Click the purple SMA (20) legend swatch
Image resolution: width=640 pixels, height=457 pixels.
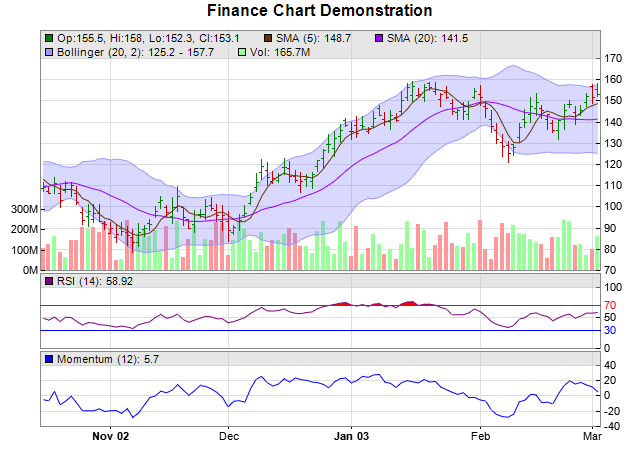379,38
